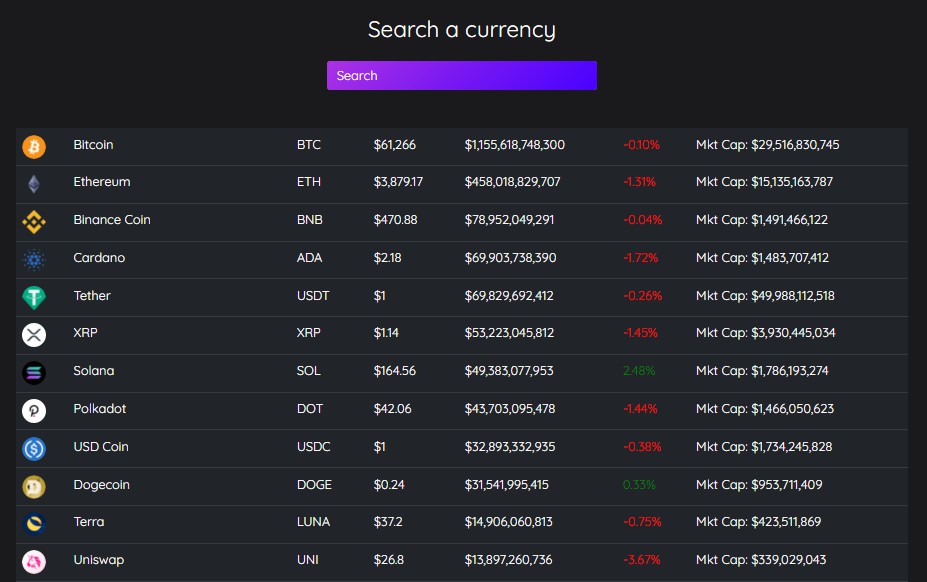Click the Terra logo icon

[x=34, y=524]
